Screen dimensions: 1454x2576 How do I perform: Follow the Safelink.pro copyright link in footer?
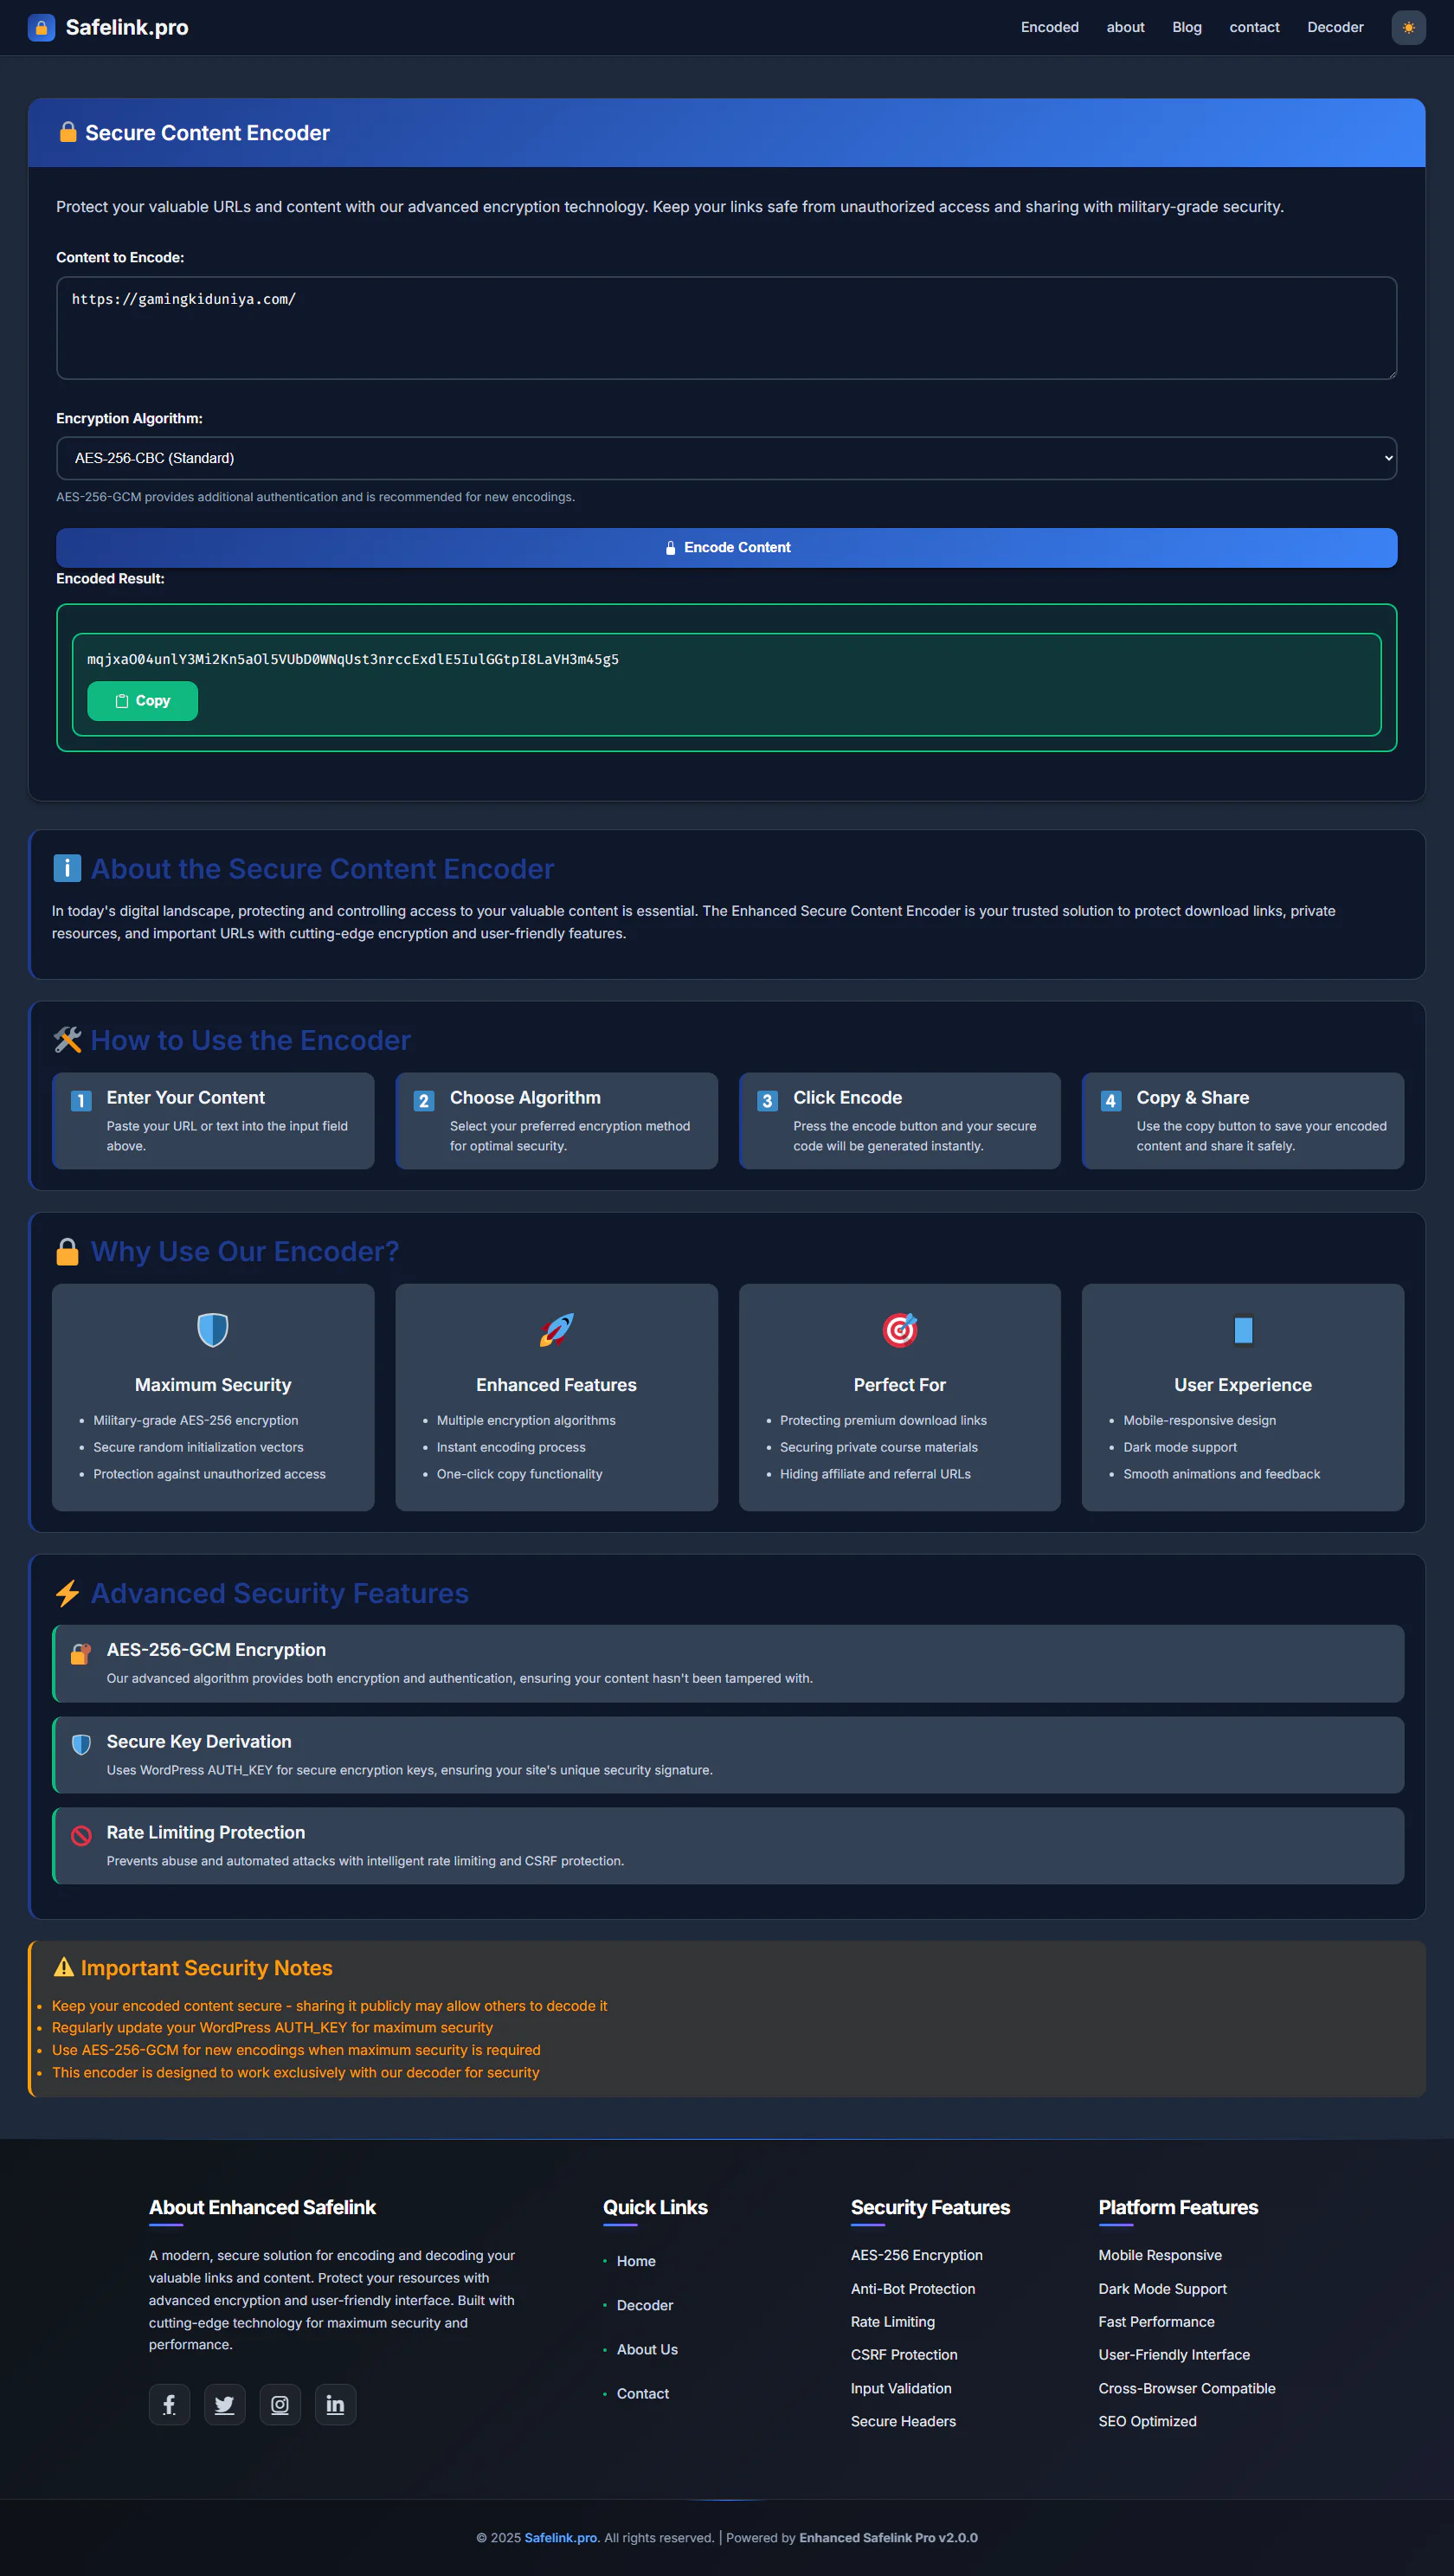[561, 2537]
